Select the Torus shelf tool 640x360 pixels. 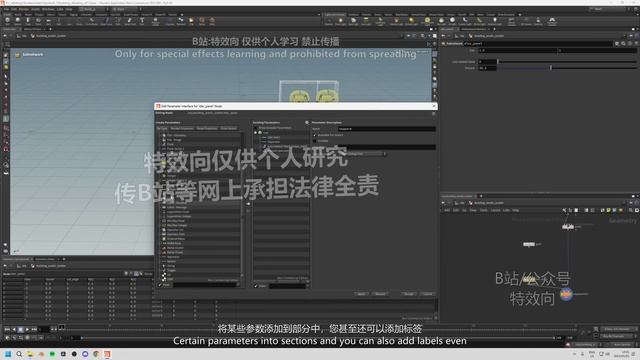click(x=38, y=21)
